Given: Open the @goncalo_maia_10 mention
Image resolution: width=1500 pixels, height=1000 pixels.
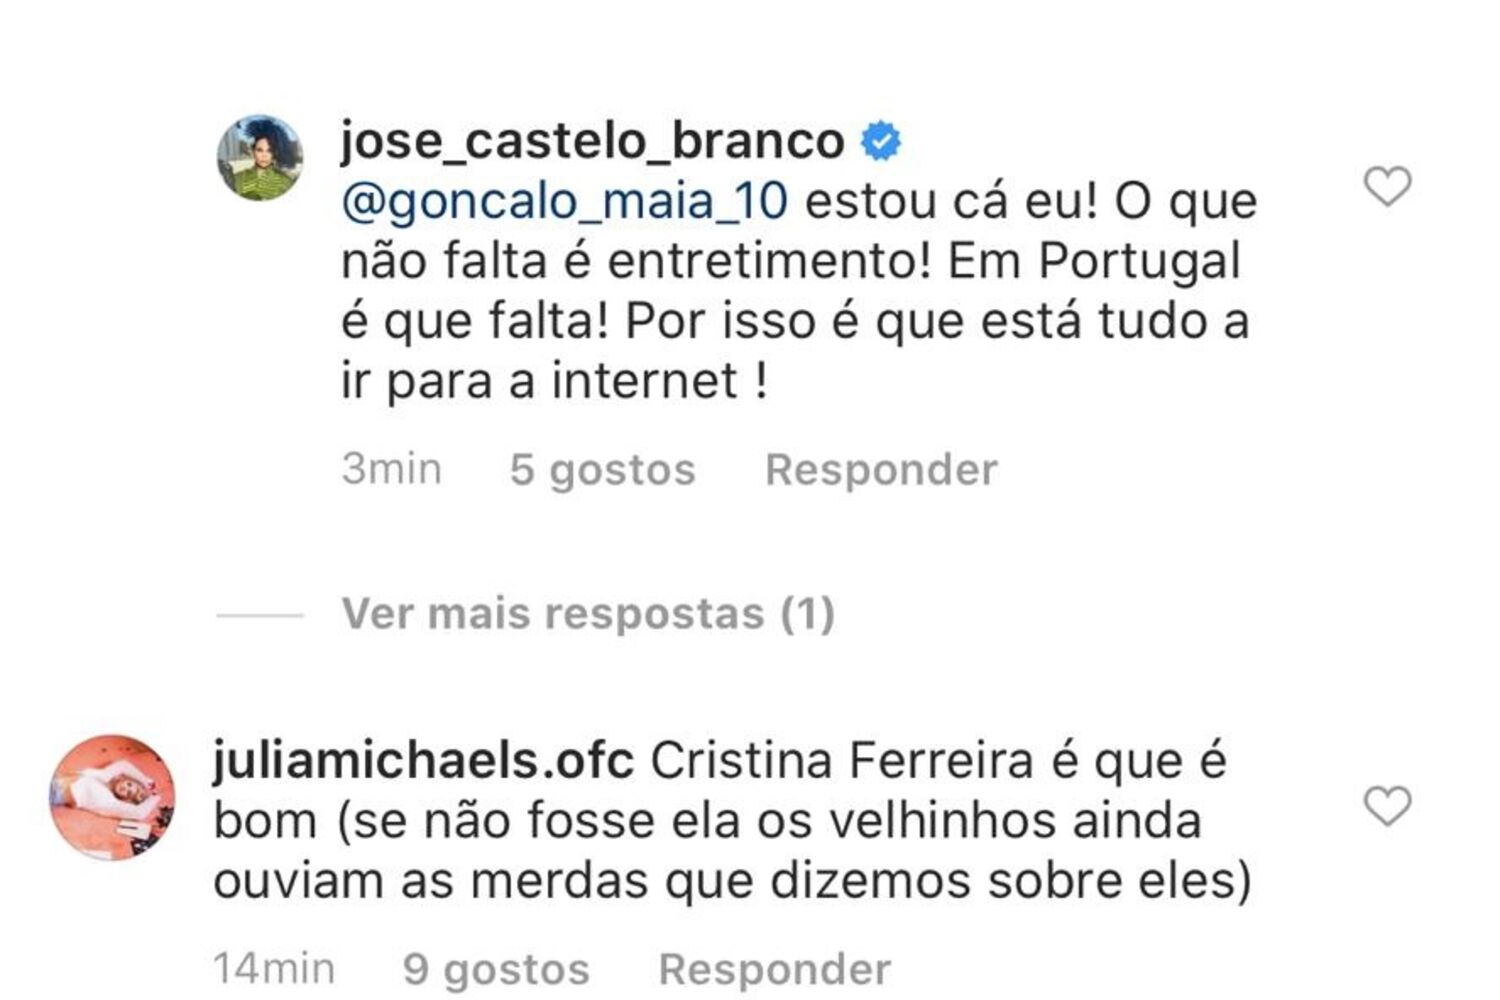Looking at the screenshot, I should click(565, 202).
